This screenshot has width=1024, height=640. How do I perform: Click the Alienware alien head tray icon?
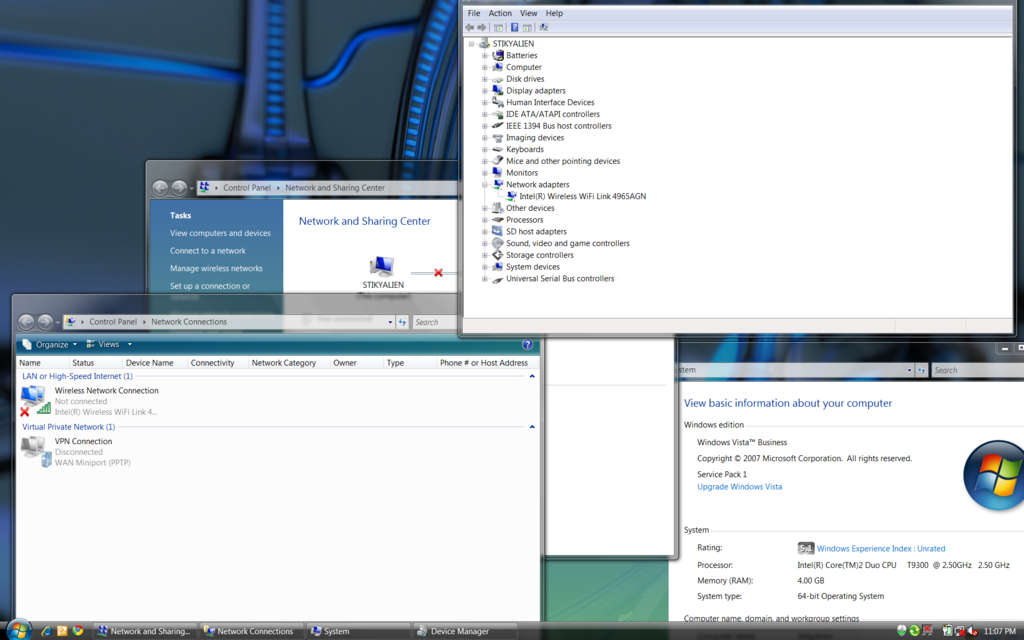901,630
